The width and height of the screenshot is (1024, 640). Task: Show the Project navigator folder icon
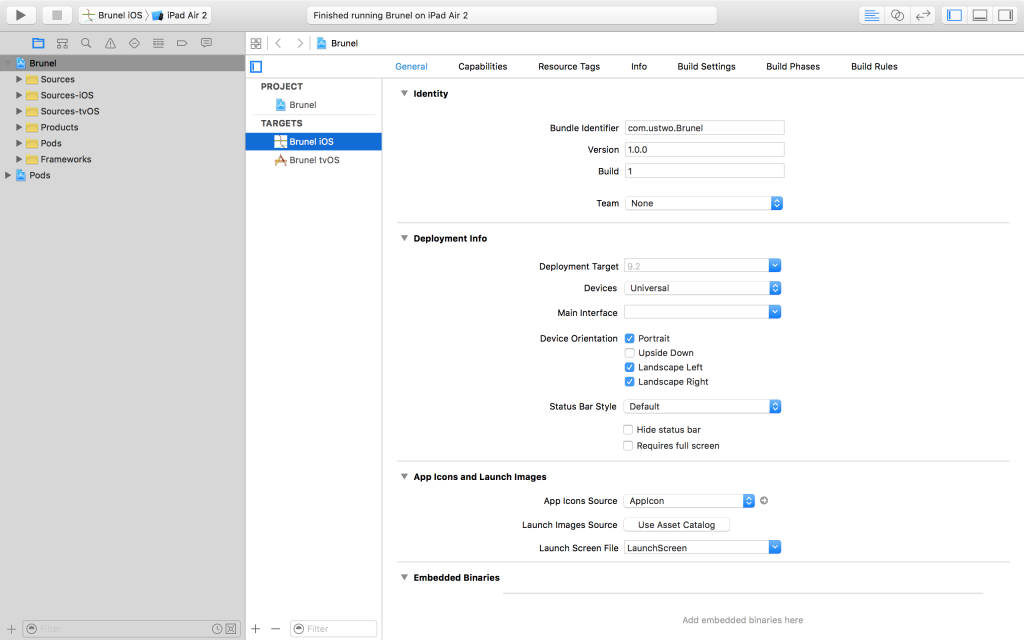39,43
